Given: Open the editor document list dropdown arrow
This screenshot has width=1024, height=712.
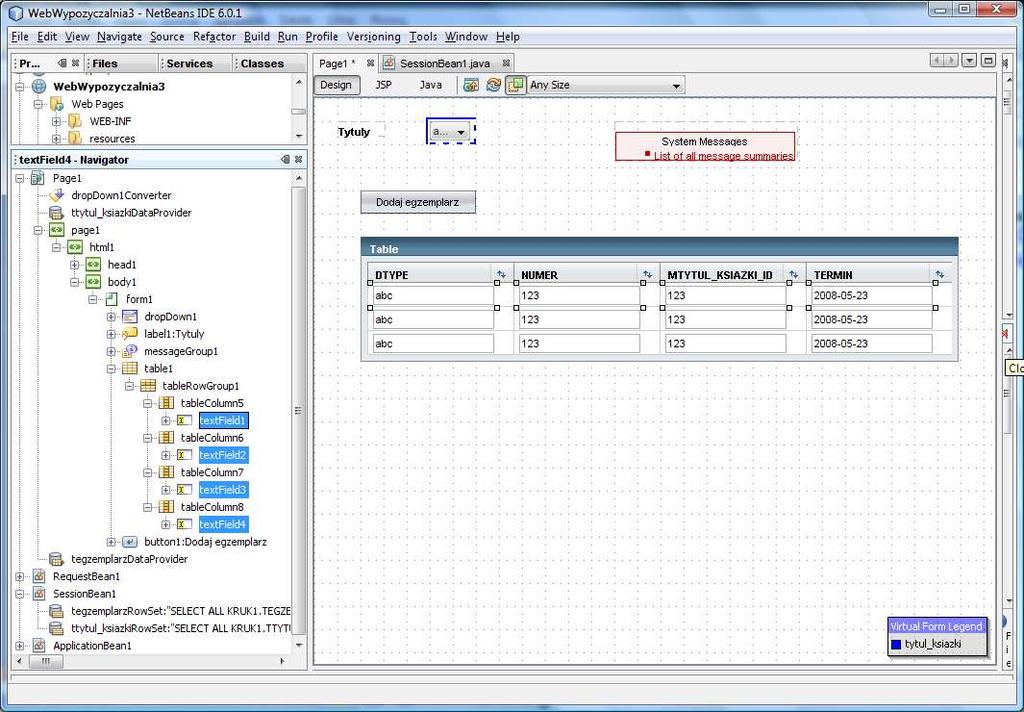Looking at the screenshot, I should (x=969, y=61).
